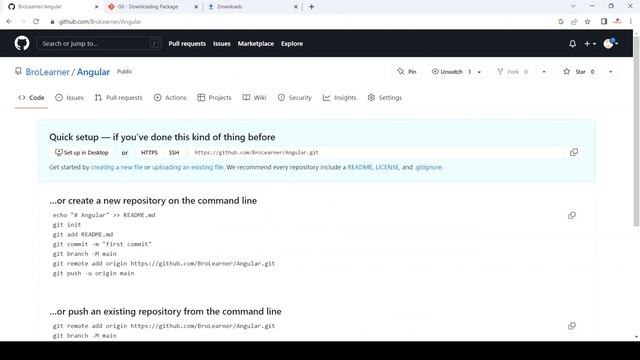
Task: Select the repository clone URL field
Action: pos(378,153)
